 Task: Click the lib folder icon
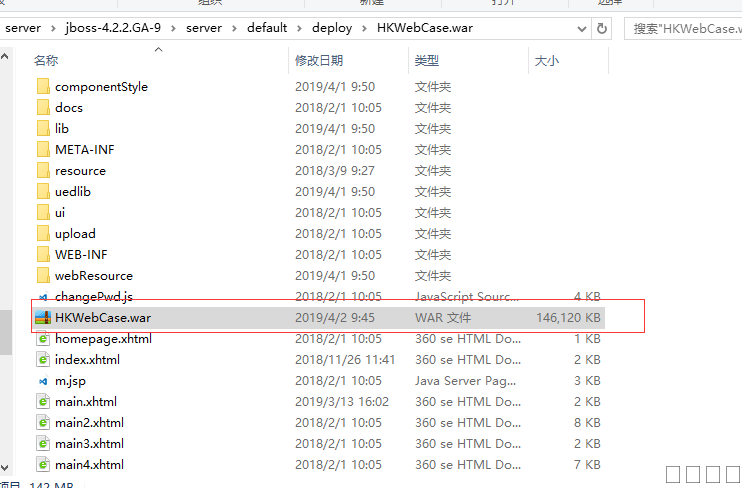coord(43,128)
